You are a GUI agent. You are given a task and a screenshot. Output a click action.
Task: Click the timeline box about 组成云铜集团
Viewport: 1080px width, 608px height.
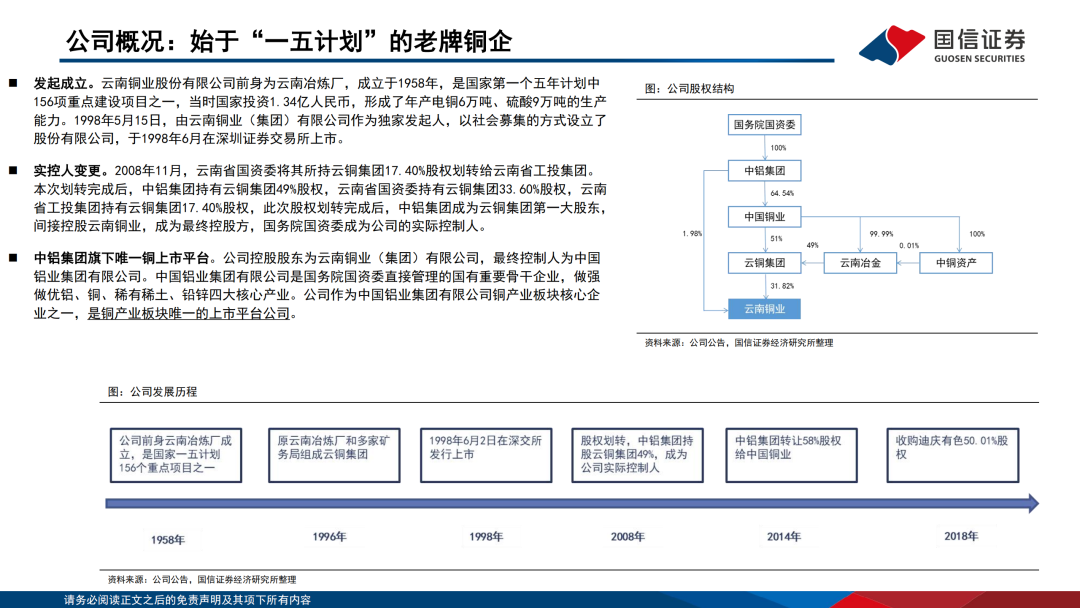[334, 455]
